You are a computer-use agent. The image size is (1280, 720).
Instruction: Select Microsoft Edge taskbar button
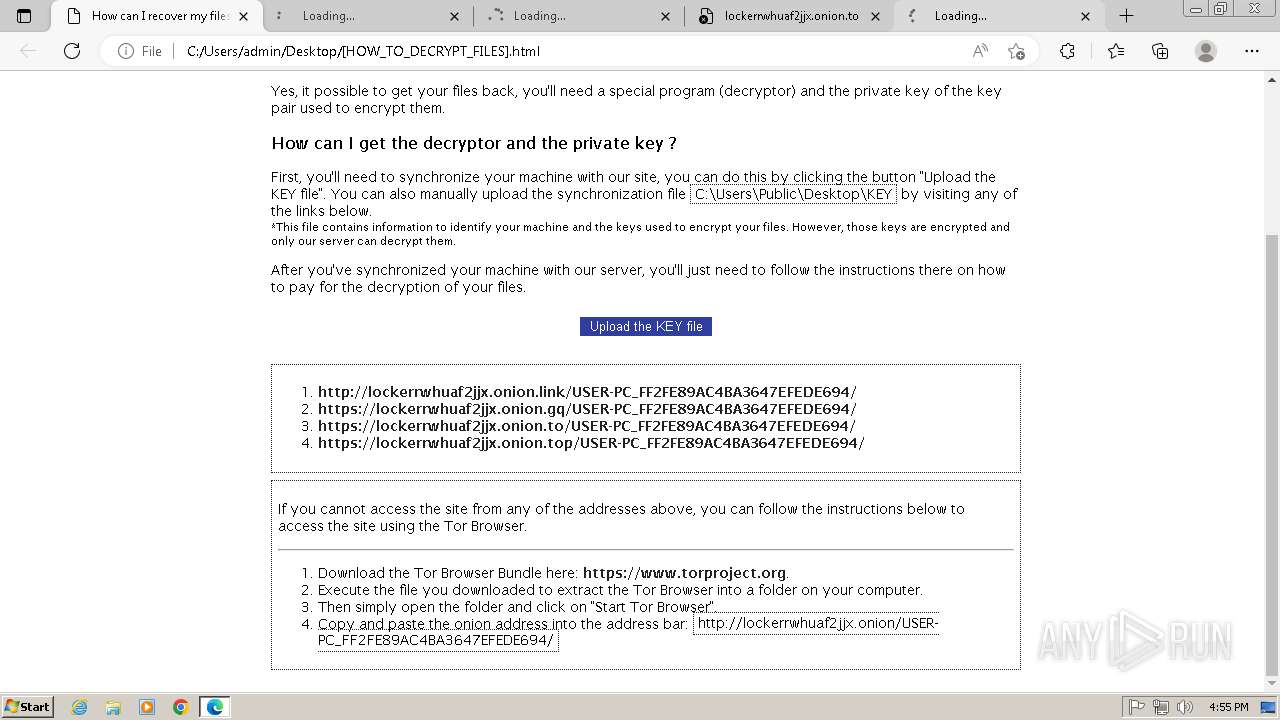(215, 707)
